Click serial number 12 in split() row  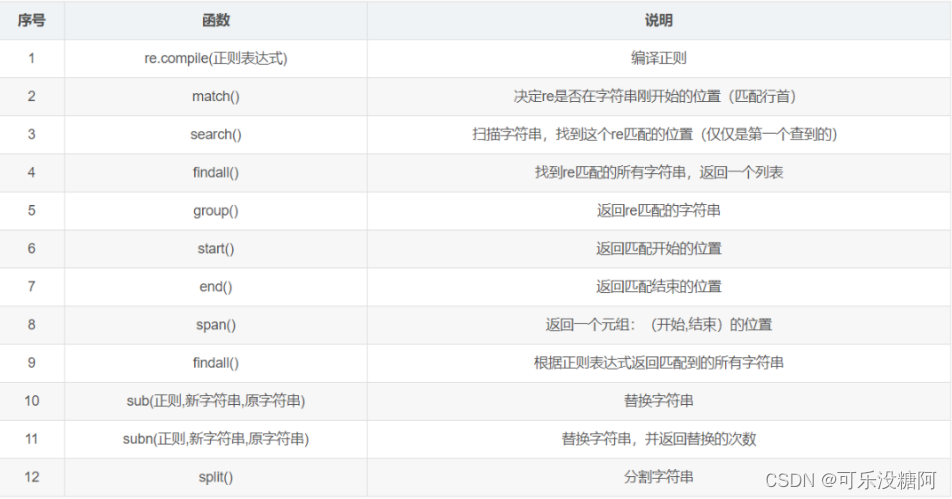click(x=32, y=477)
